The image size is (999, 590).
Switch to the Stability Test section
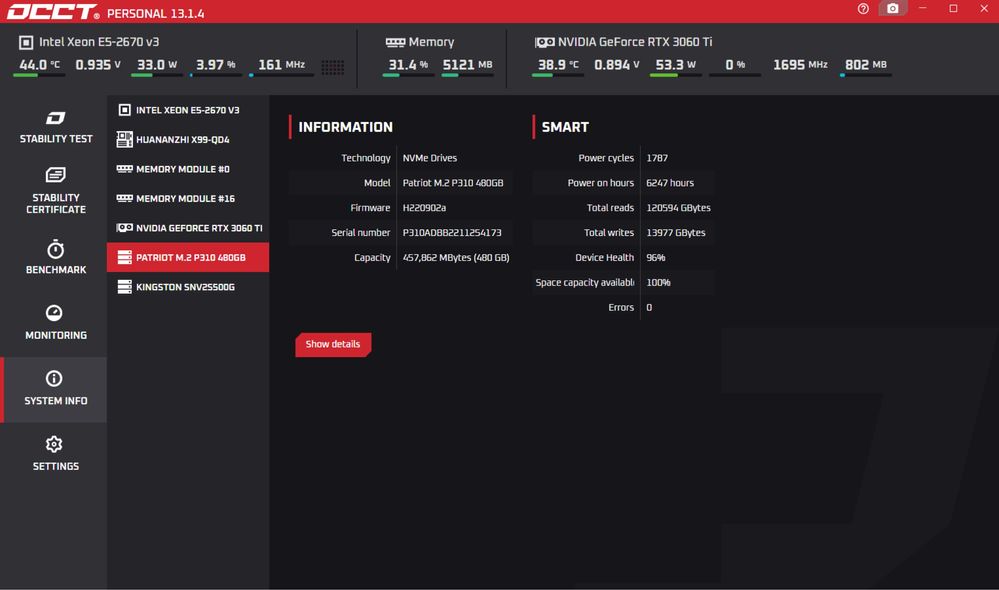pyautogui.click(x=56, y=139)
